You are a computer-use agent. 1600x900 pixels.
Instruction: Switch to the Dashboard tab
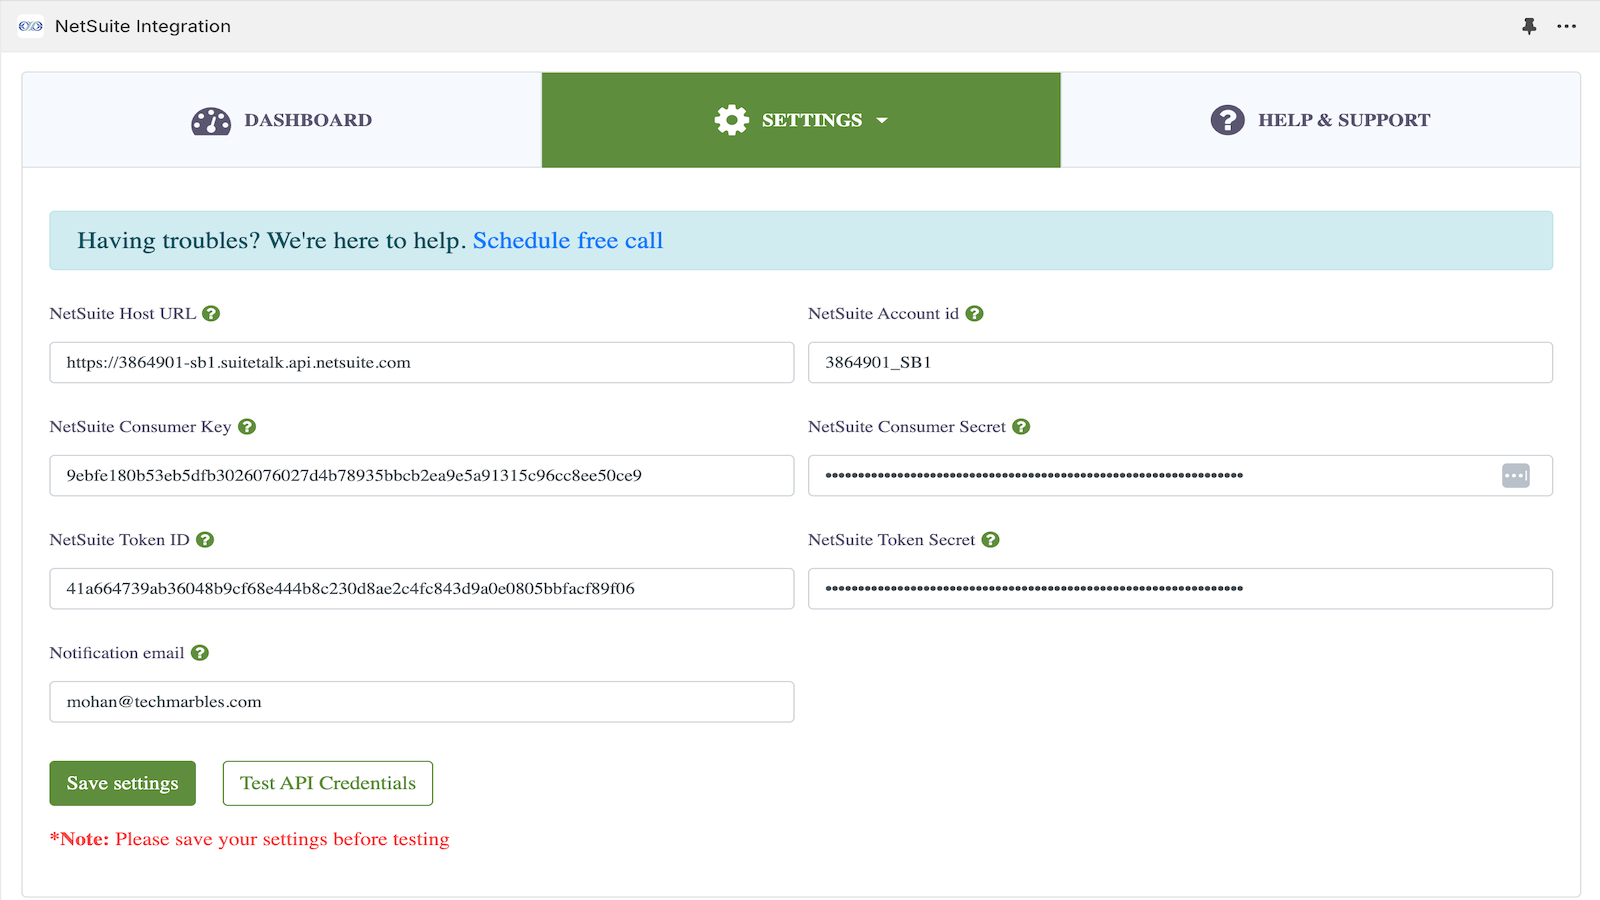click(282, 120)
